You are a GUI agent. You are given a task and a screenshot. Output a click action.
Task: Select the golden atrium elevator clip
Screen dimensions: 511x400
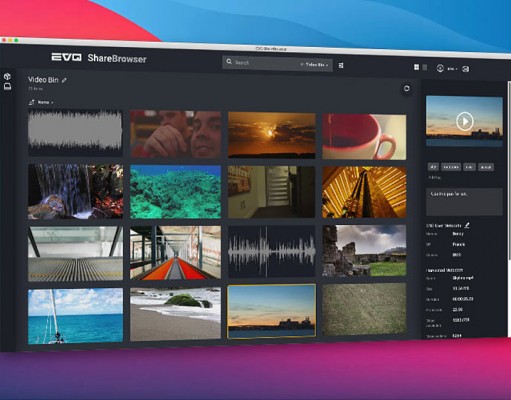click(364, 192)
